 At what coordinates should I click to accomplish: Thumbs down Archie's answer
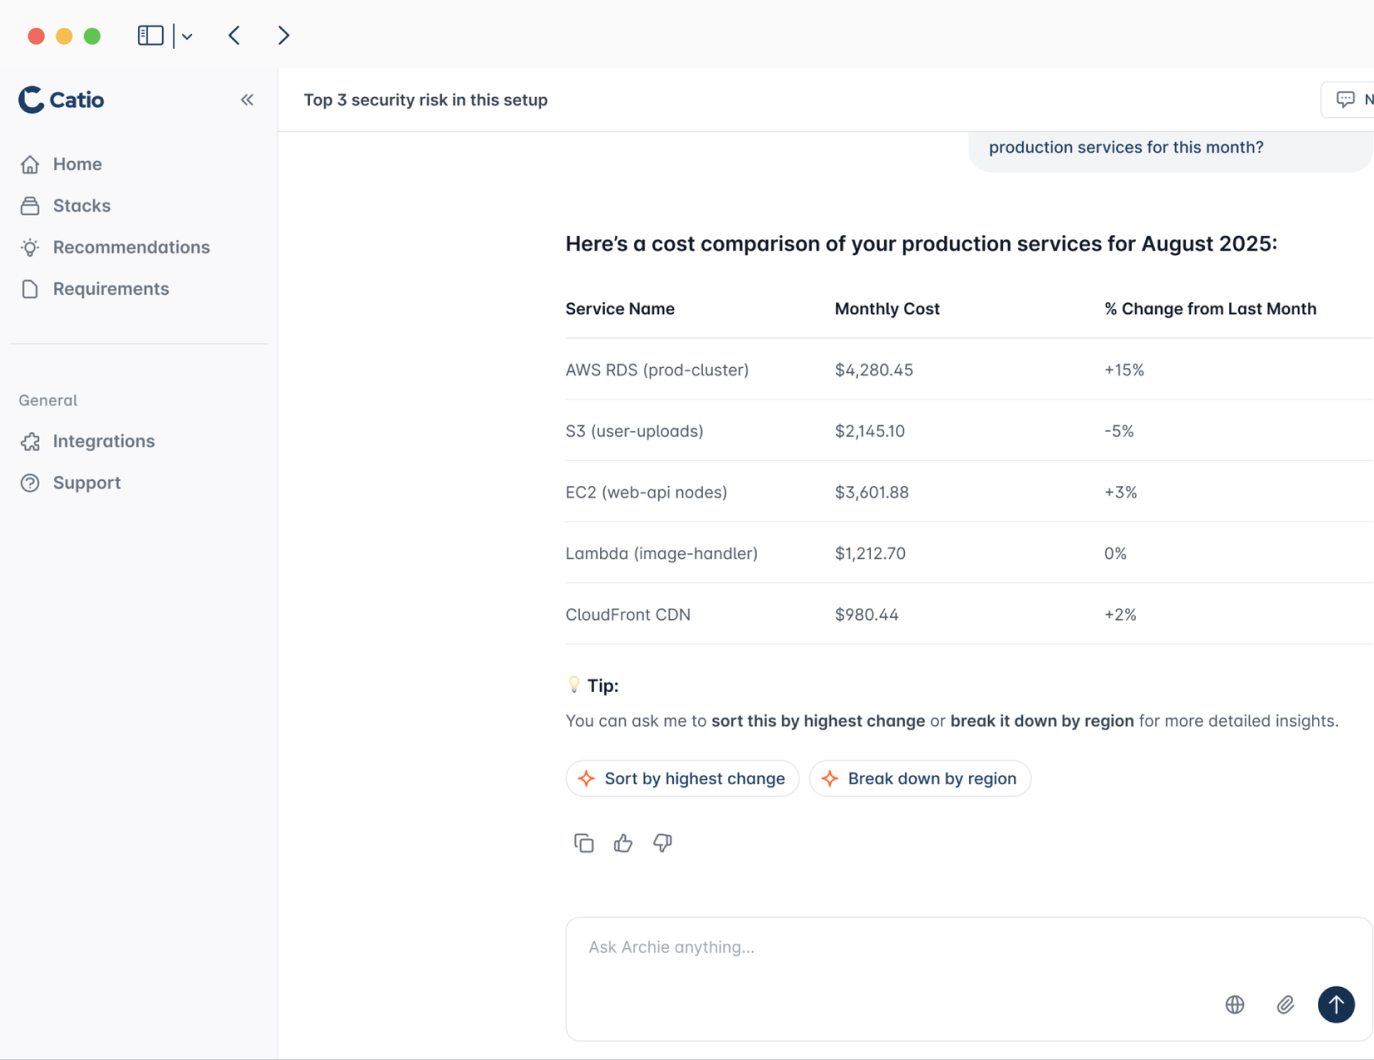[662, 843]
